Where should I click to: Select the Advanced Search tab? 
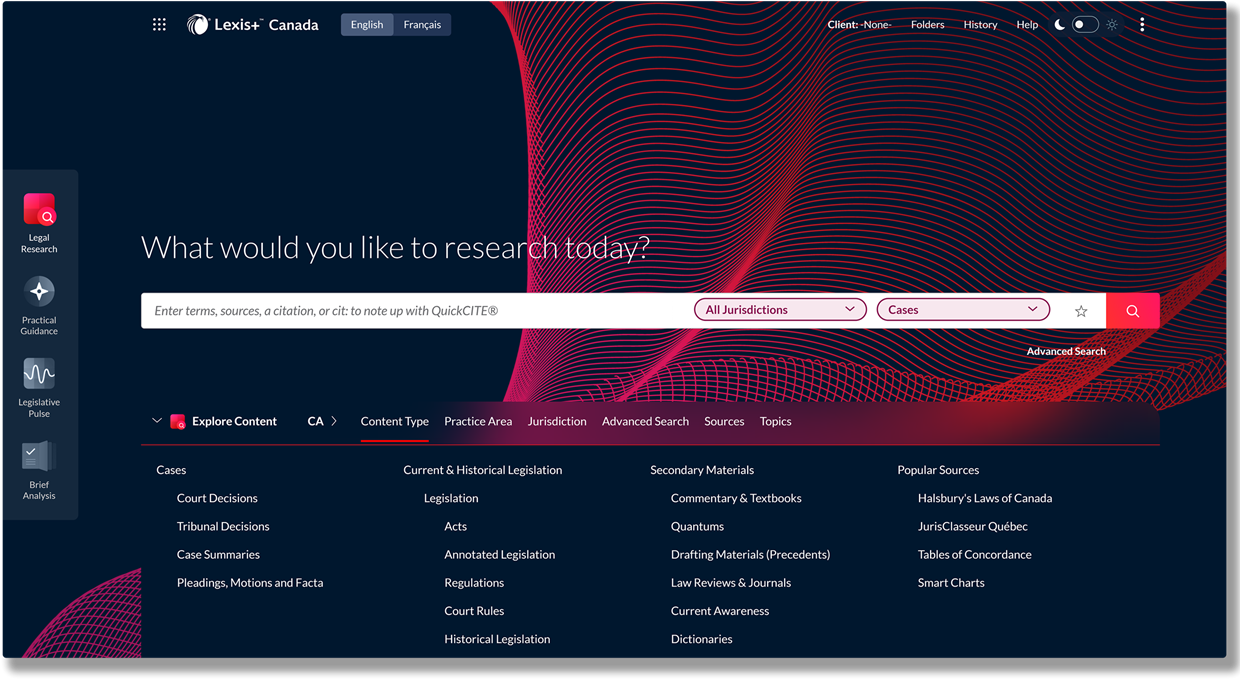pyautogui.click(x=645, y=421)
